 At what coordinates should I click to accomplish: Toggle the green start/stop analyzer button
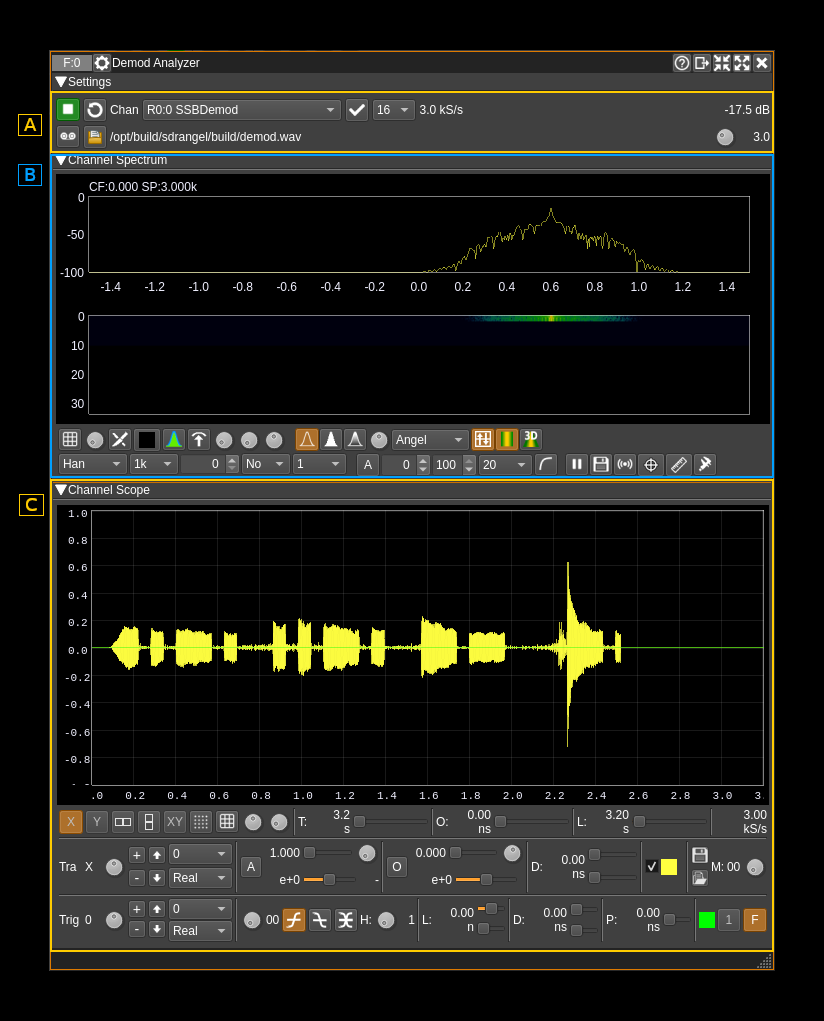68,110
